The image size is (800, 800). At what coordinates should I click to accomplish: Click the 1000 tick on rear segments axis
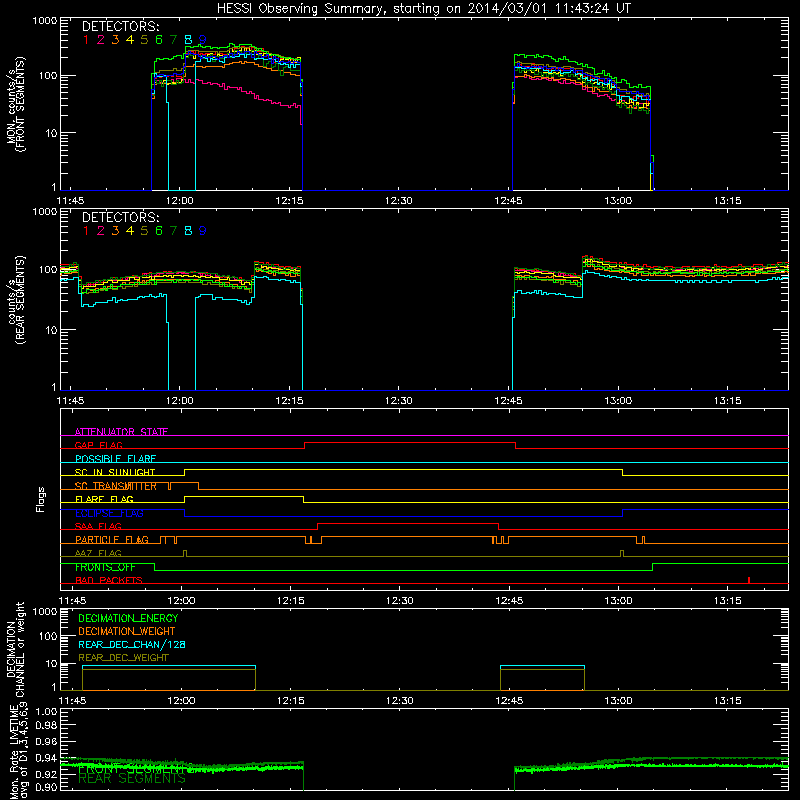[x=44, y=212]
